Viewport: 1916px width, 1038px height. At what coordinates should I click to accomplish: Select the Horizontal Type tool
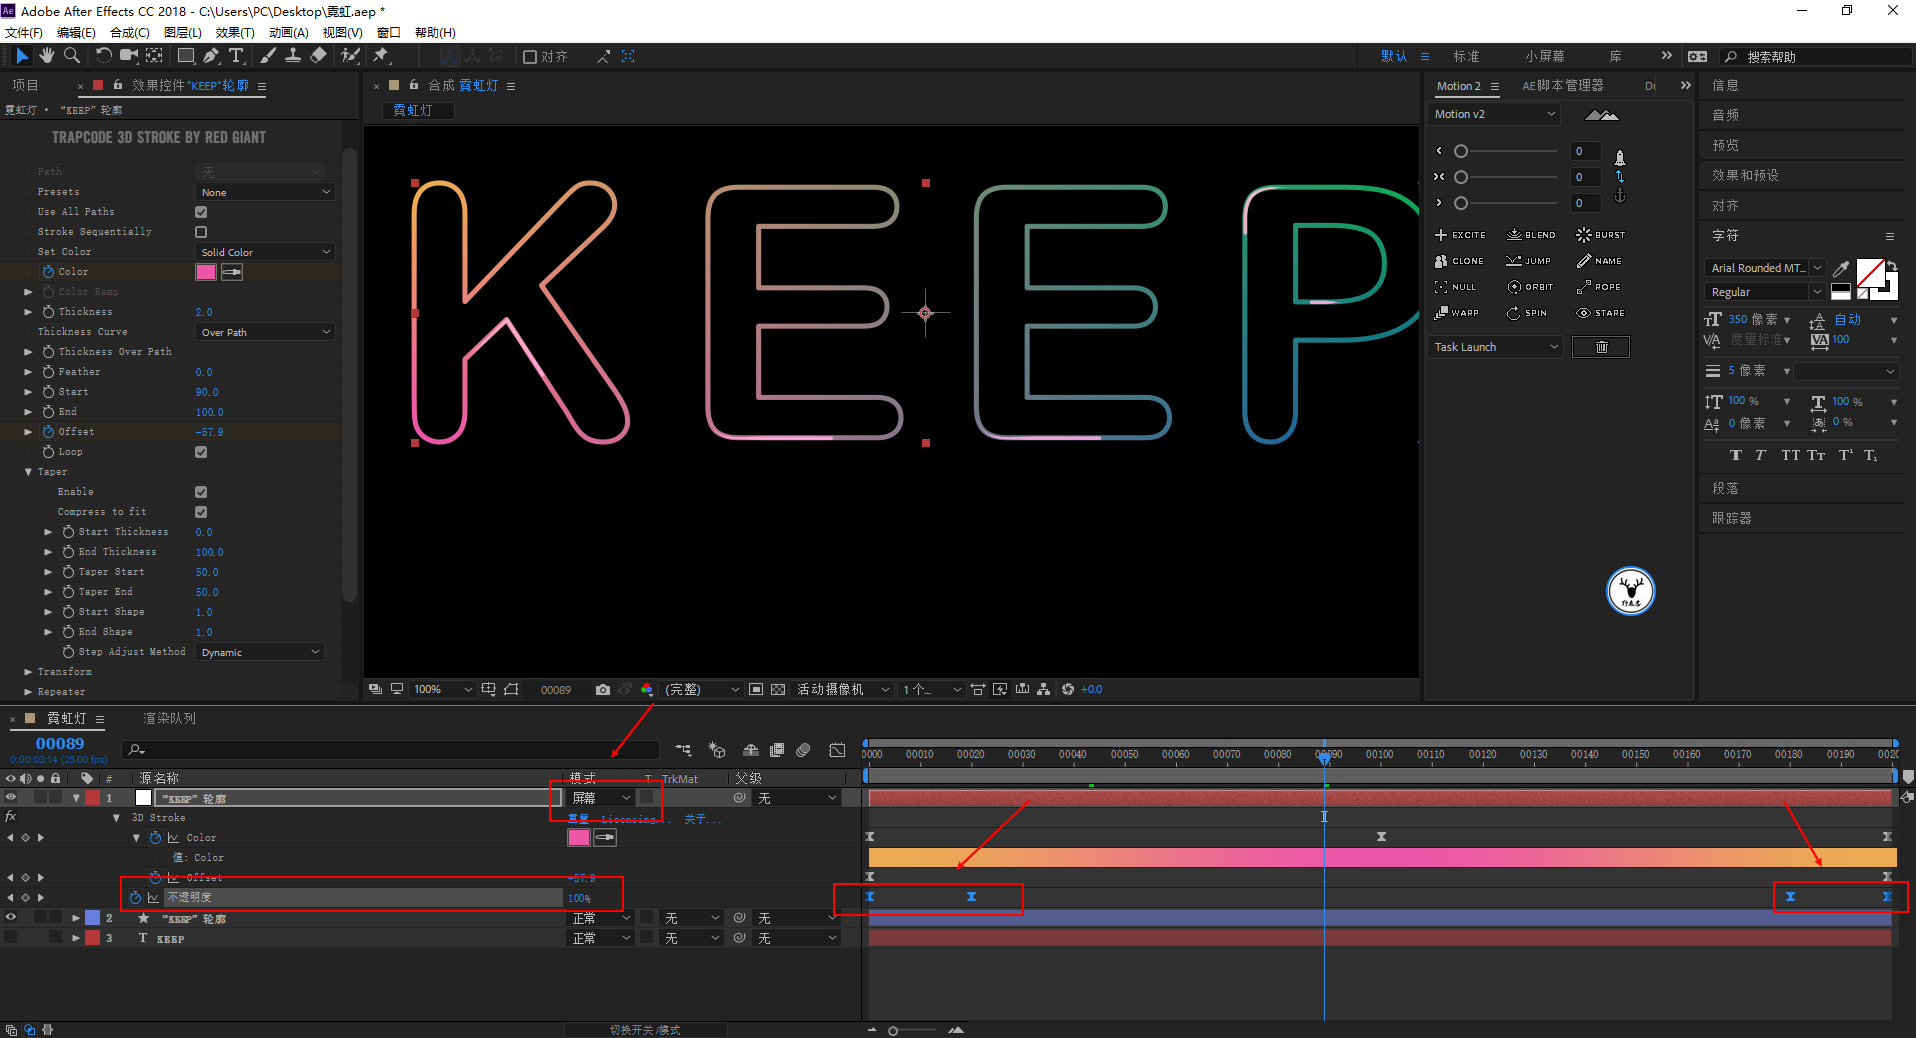tap(236, 56)
